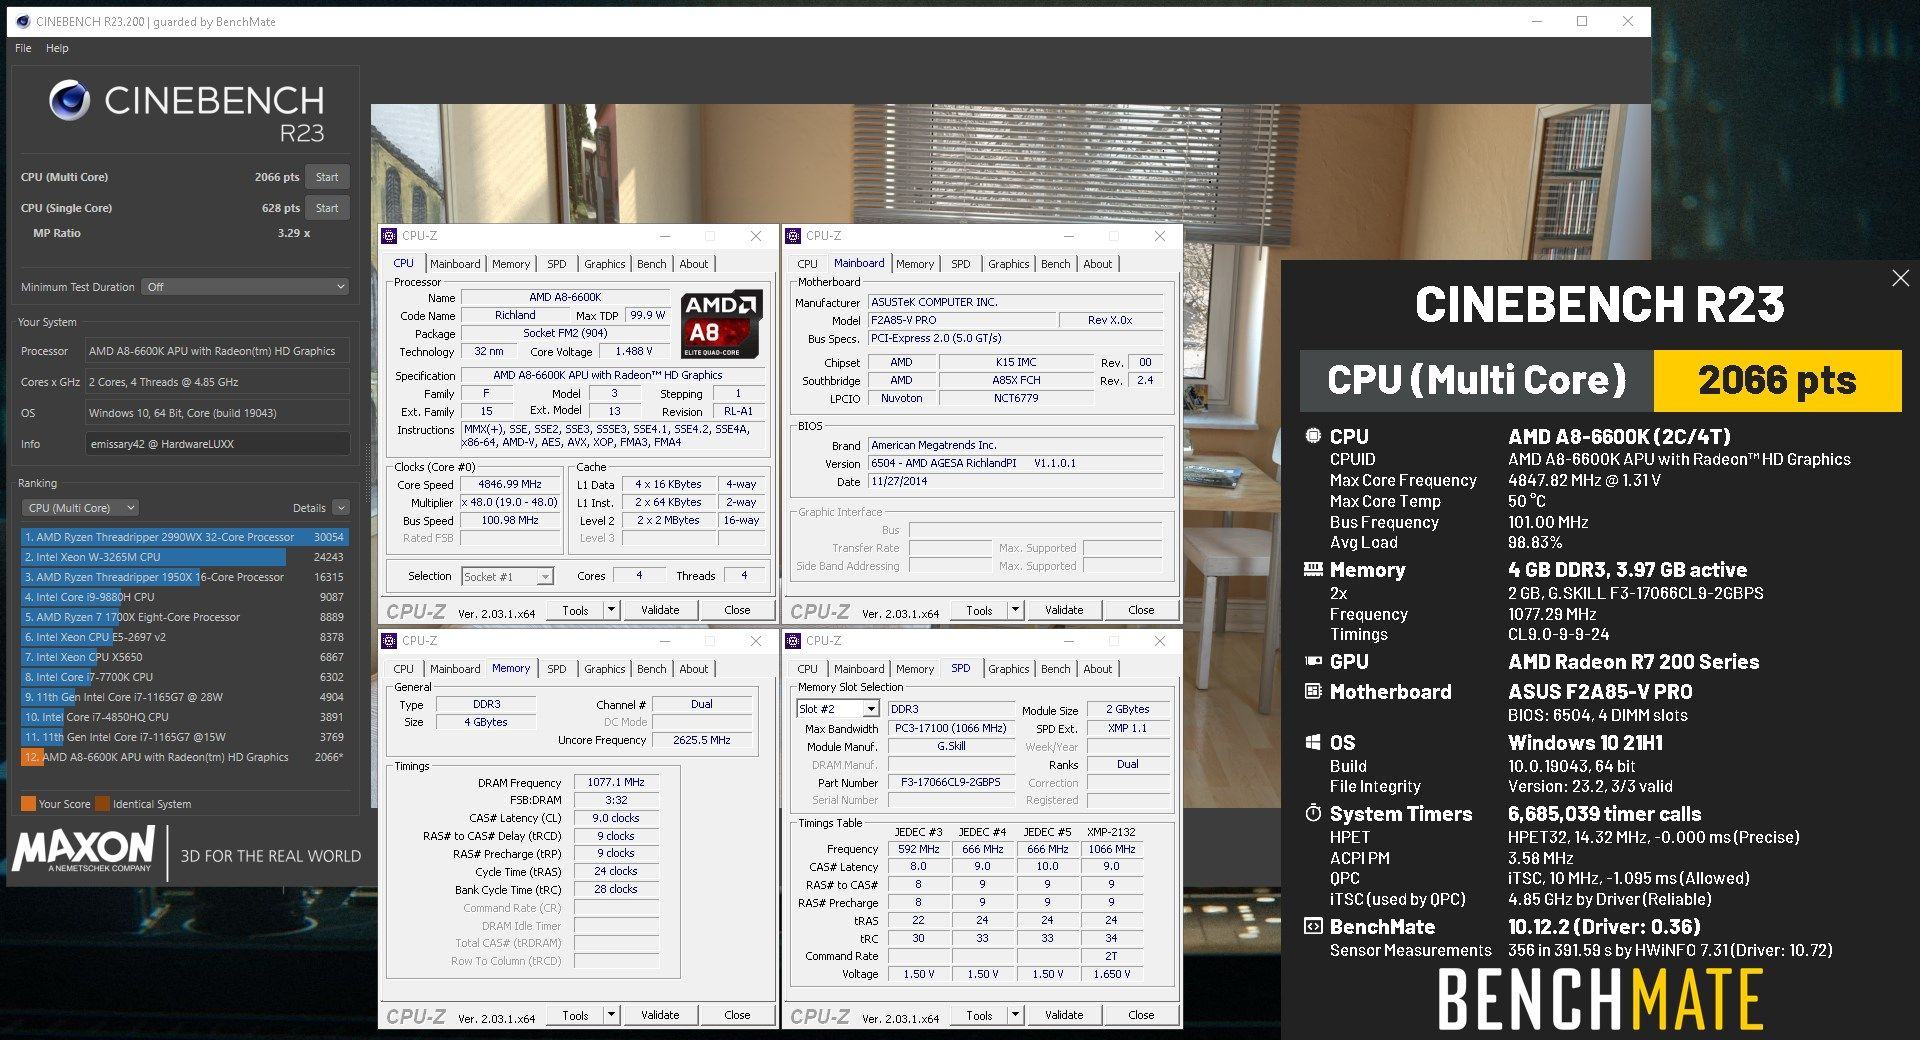
Task: Click the orange Your Score legend swatch
Action: pos(28,804)
